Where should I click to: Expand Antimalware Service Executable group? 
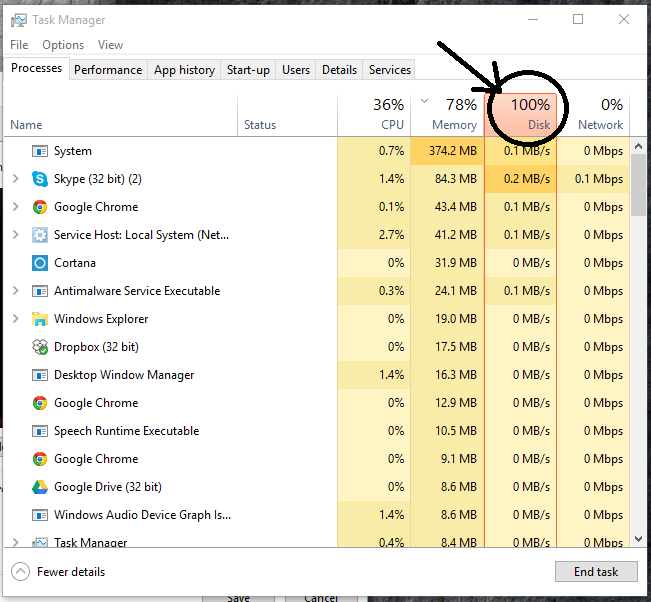coord(16,291)
